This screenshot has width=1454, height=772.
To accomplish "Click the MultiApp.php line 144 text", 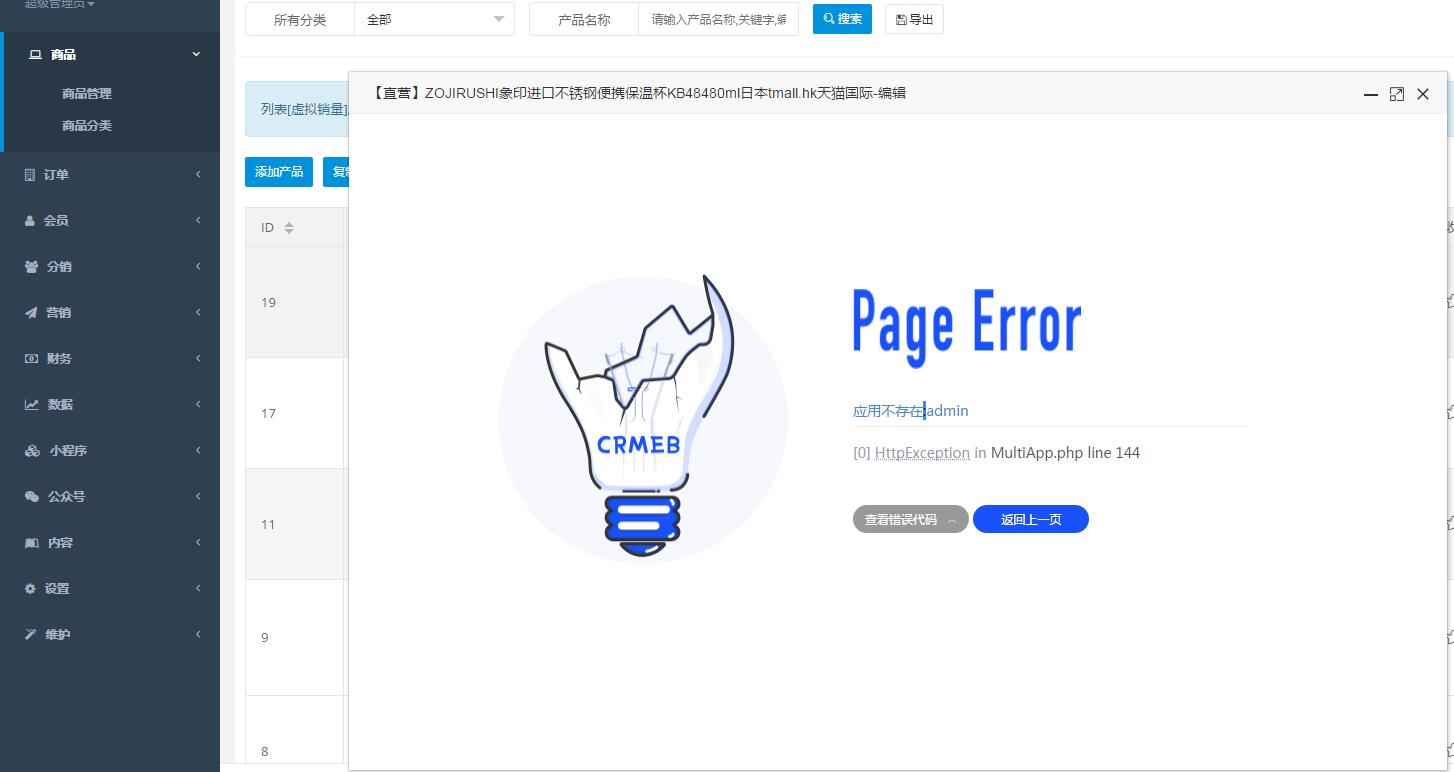I will [x=1065, y=453].
